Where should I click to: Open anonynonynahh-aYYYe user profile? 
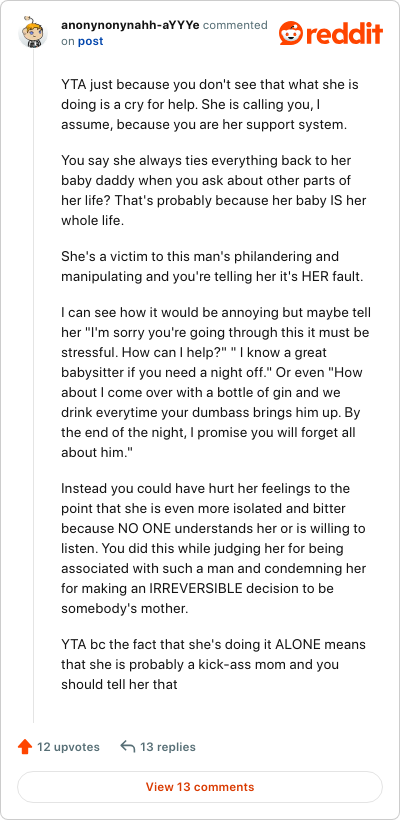(x=130, y=25)
